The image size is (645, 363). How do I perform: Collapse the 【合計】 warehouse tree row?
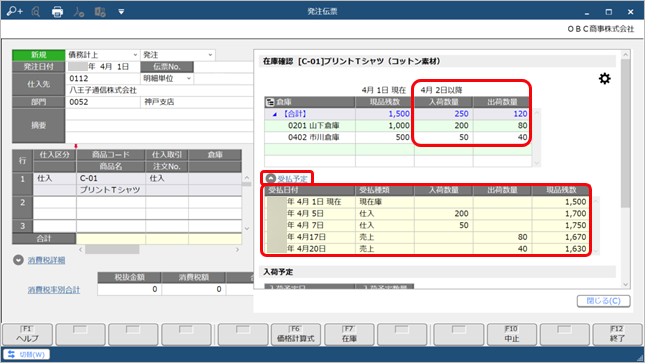275,114
